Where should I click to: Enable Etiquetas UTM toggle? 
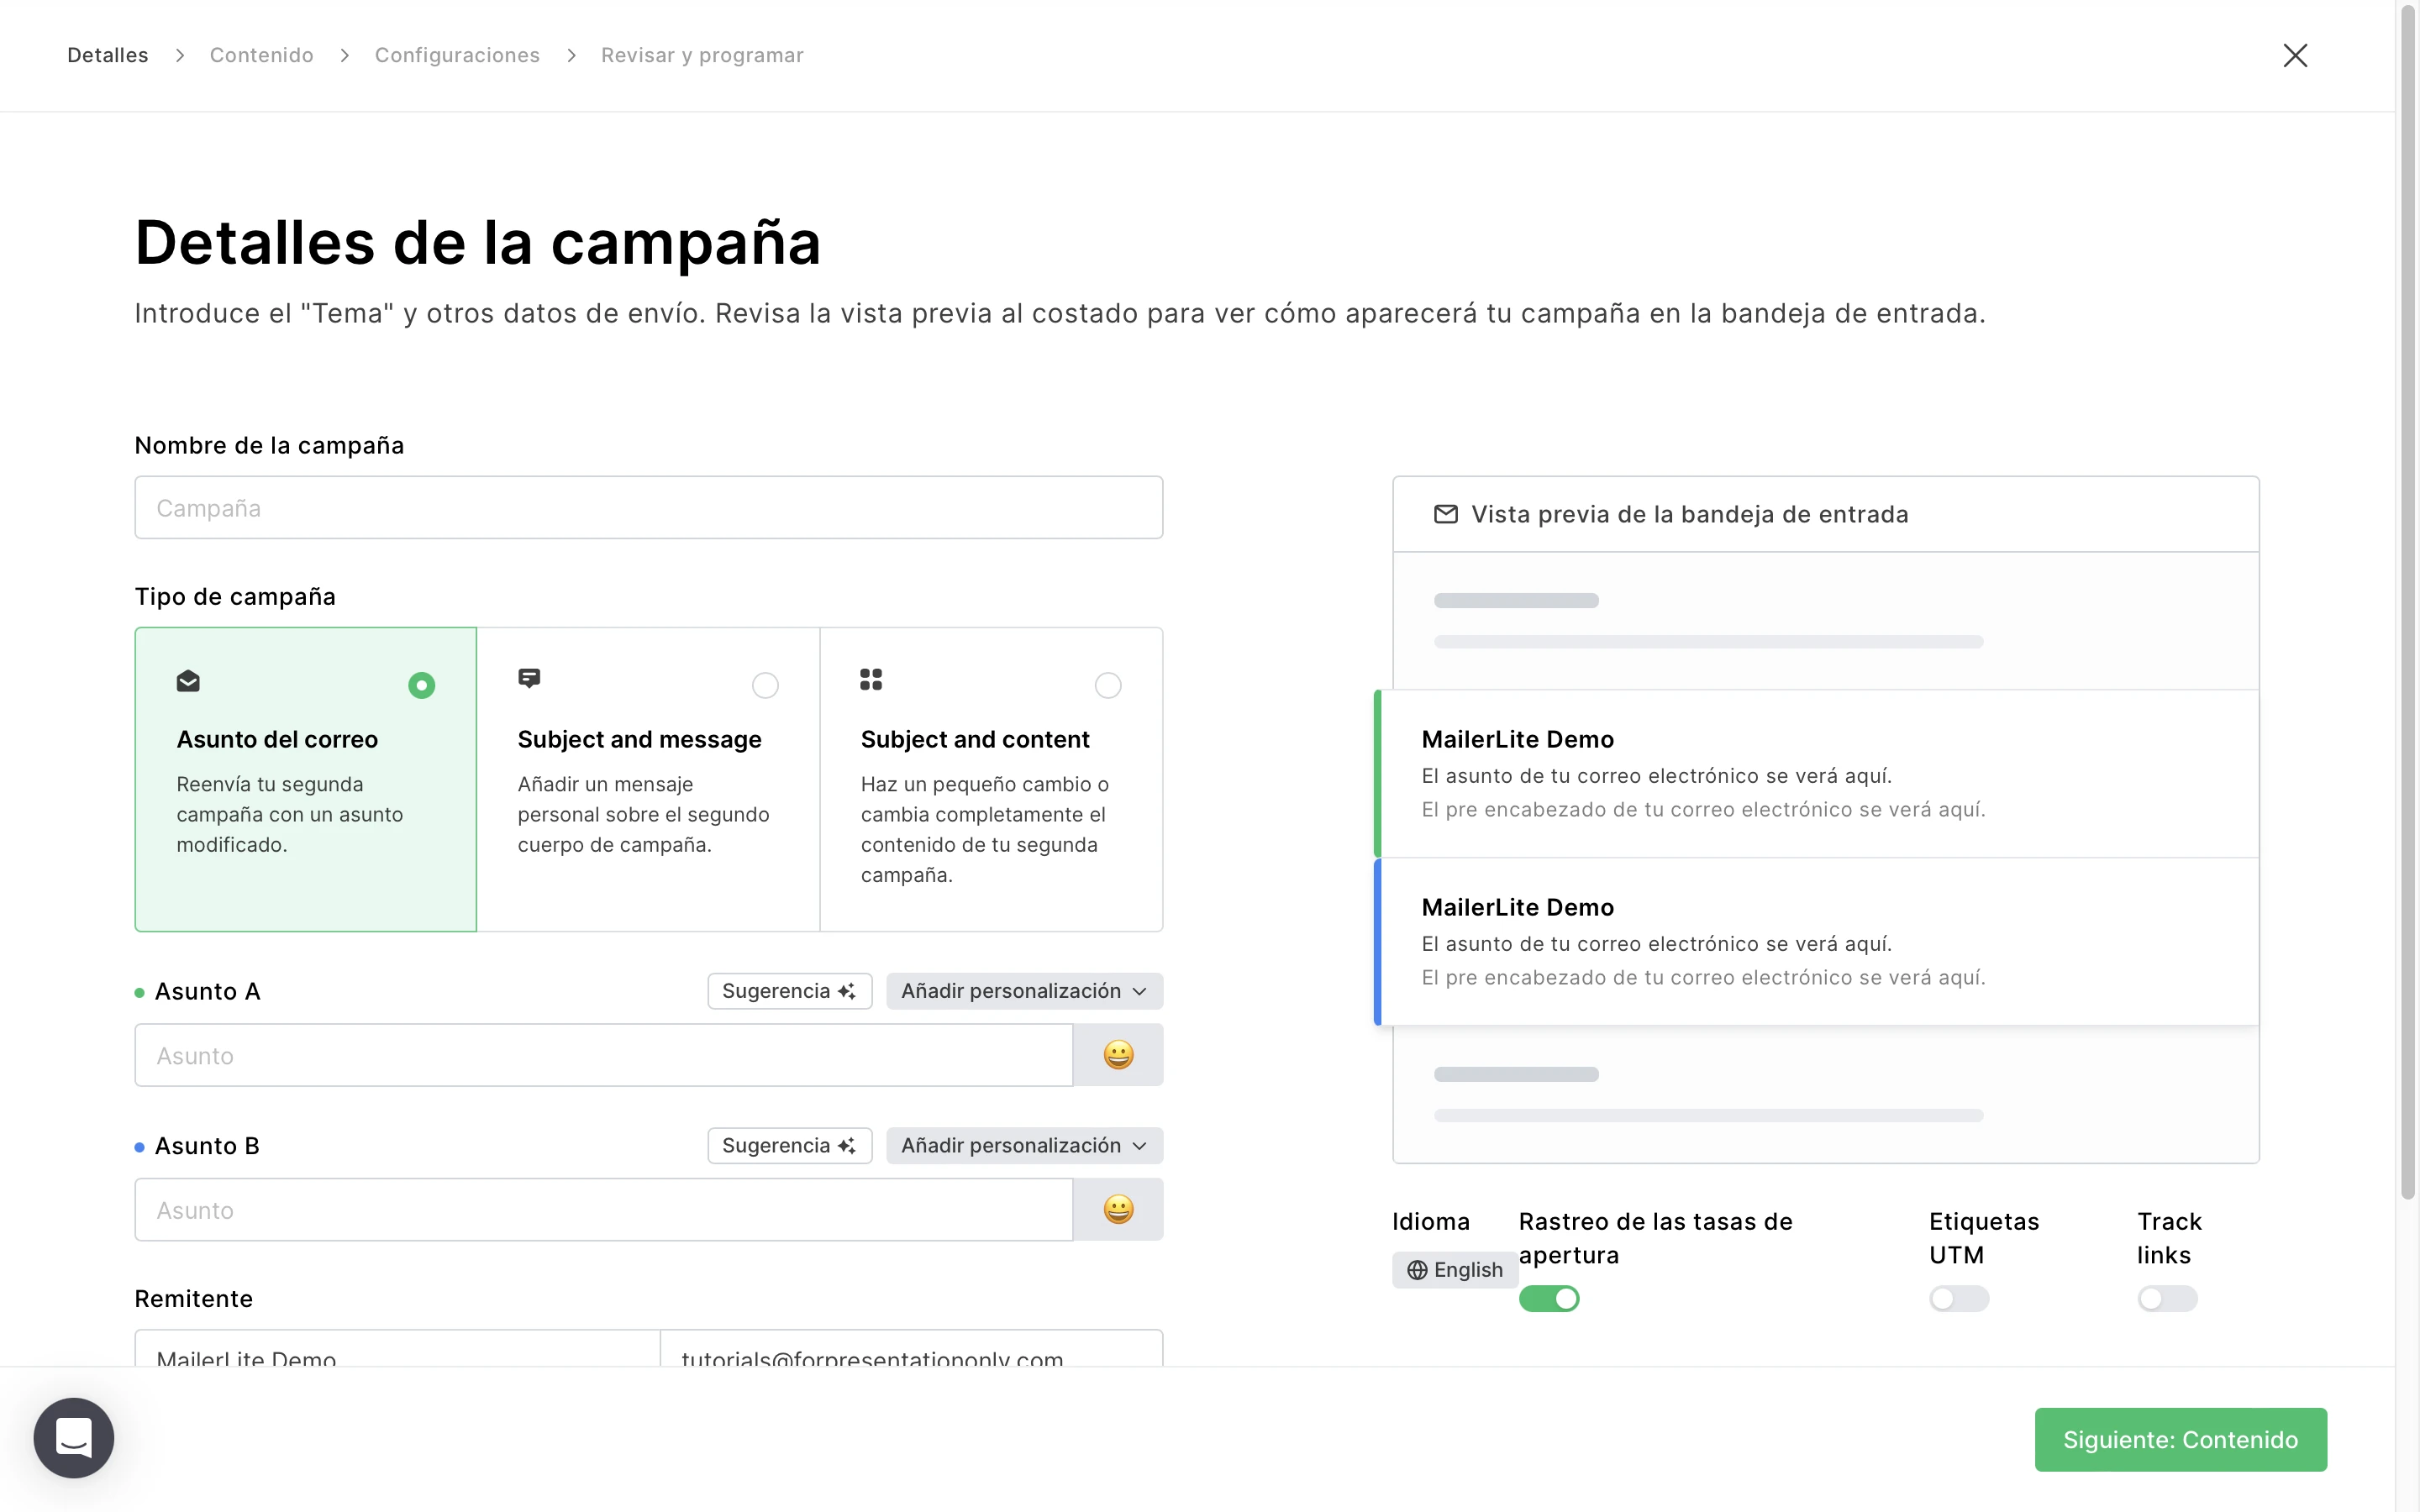click(1958, 1298)
